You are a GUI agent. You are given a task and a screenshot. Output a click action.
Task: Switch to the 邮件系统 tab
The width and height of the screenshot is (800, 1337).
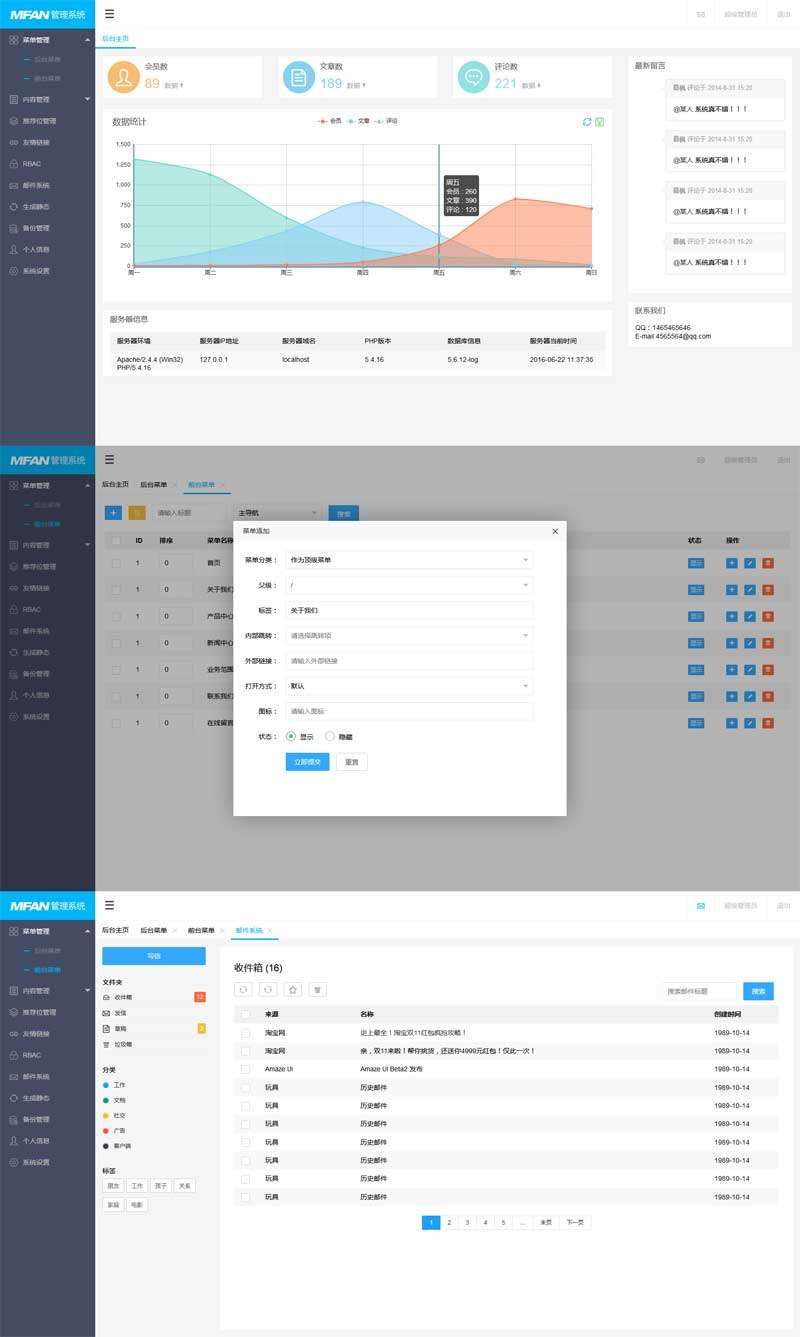[x=248, y=931]
